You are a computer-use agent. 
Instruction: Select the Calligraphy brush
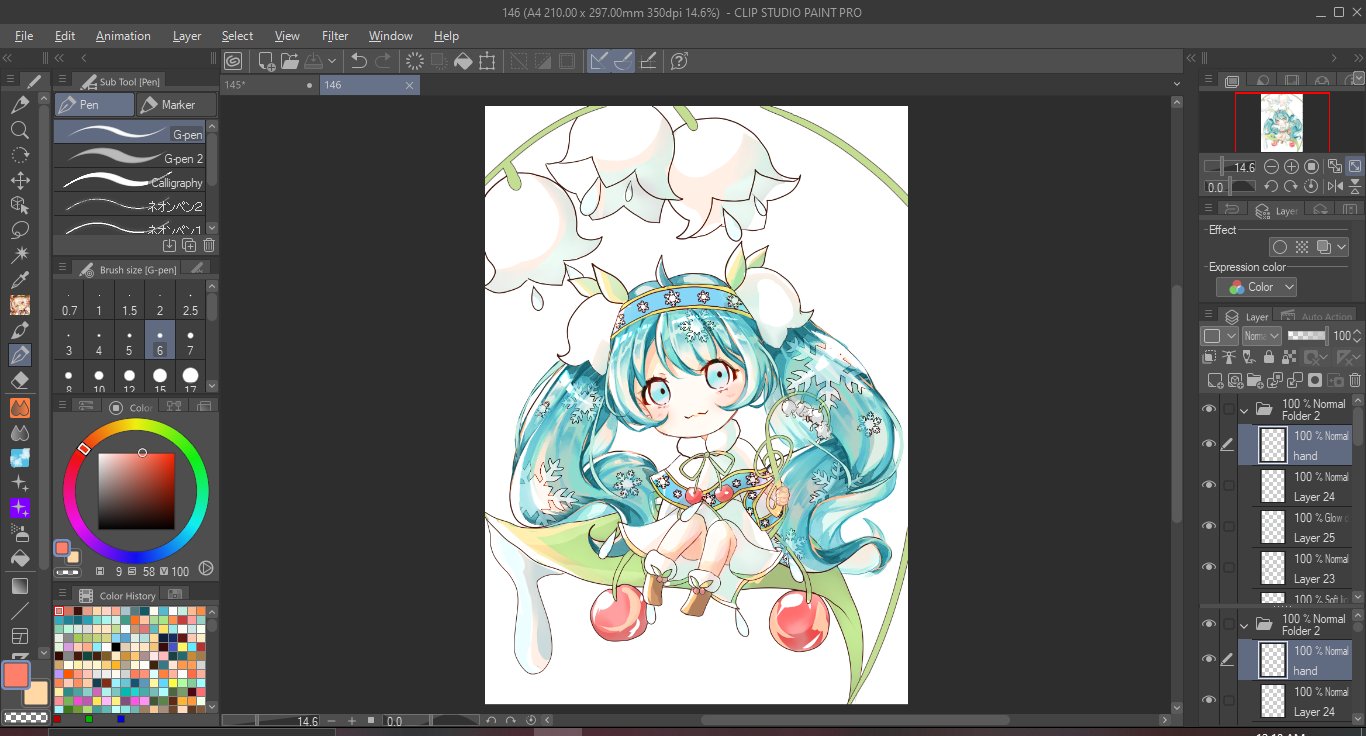[x=129, y=181]
